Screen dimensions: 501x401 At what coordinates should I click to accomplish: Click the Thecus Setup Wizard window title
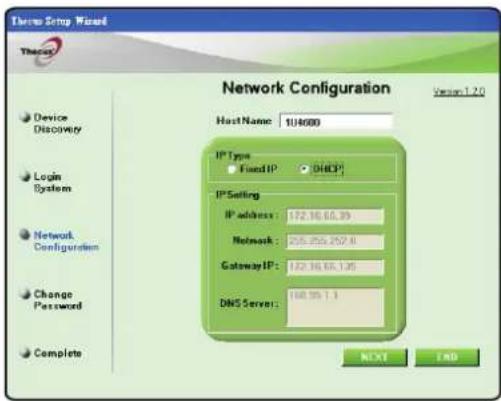click(x=59, y=21)
